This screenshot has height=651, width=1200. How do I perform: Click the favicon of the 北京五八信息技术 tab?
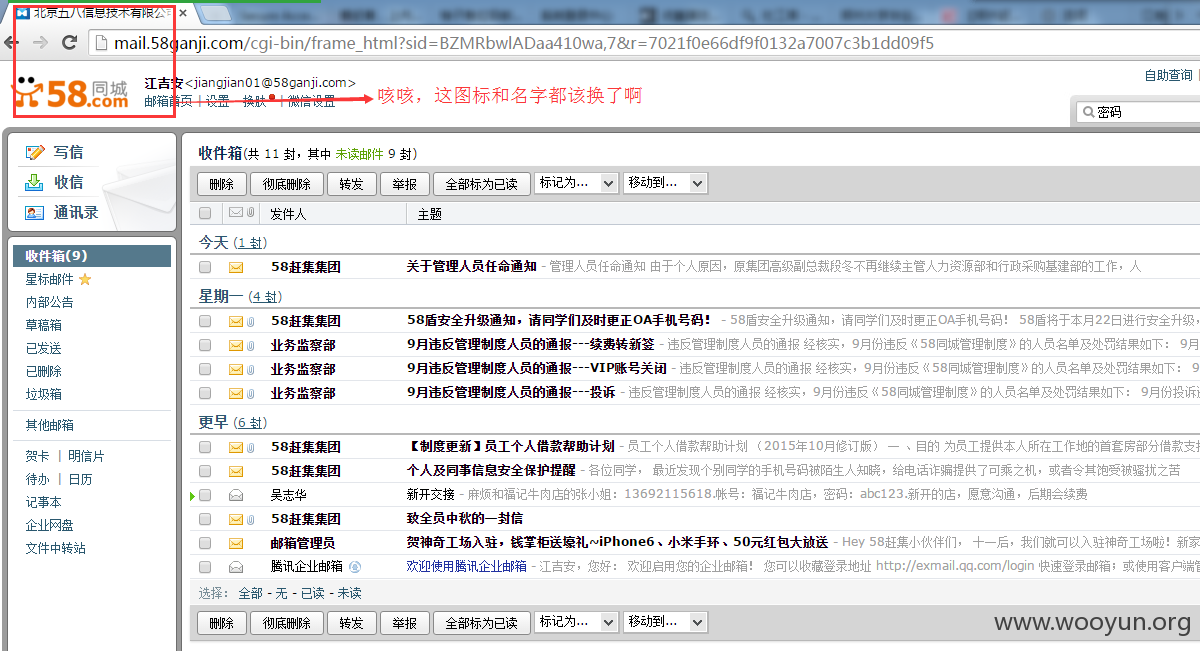(21, 13)
